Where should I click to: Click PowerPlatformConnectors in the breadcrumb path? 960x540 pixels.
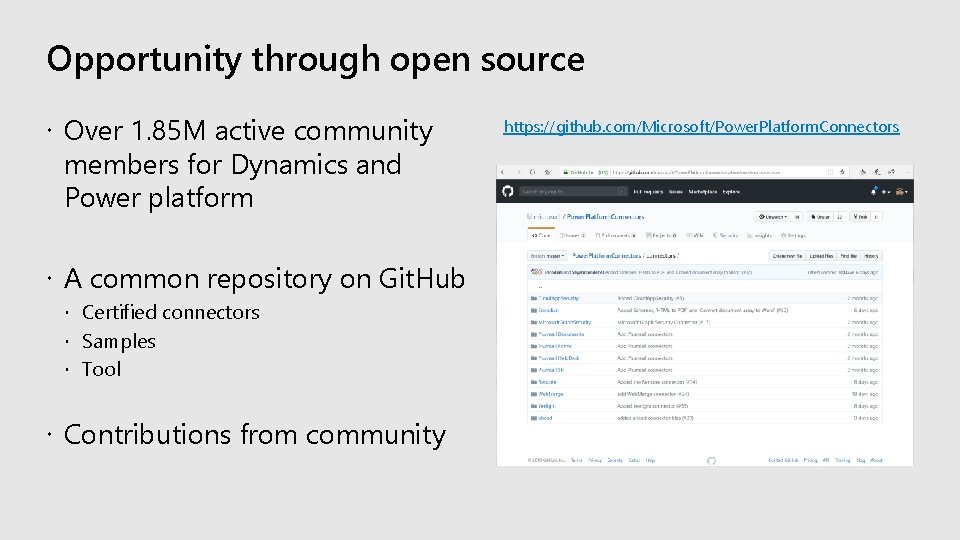[x=607, y=256]
